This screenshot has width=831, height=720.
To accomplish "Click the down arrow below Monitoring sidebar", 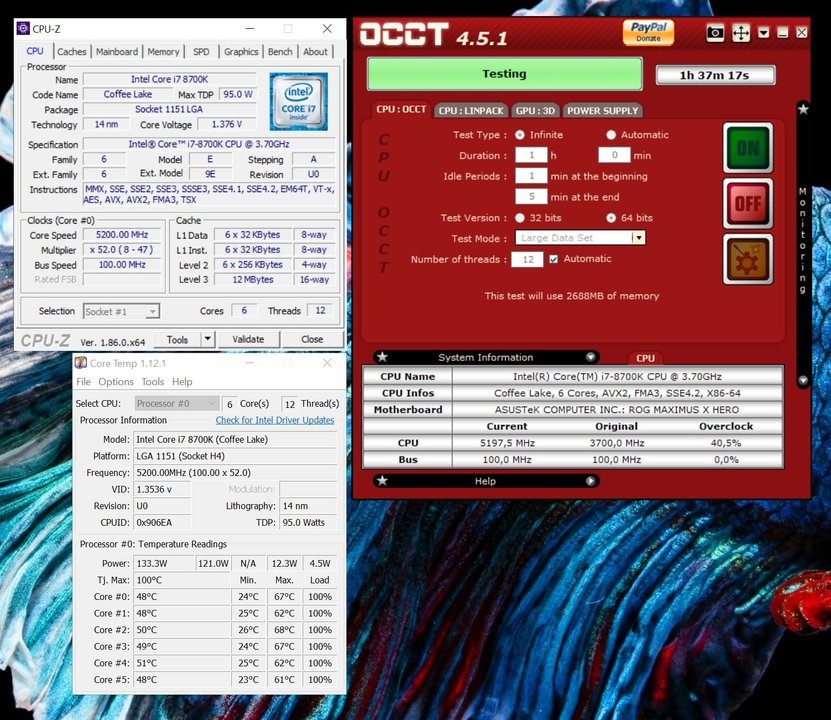I will 803,380.
